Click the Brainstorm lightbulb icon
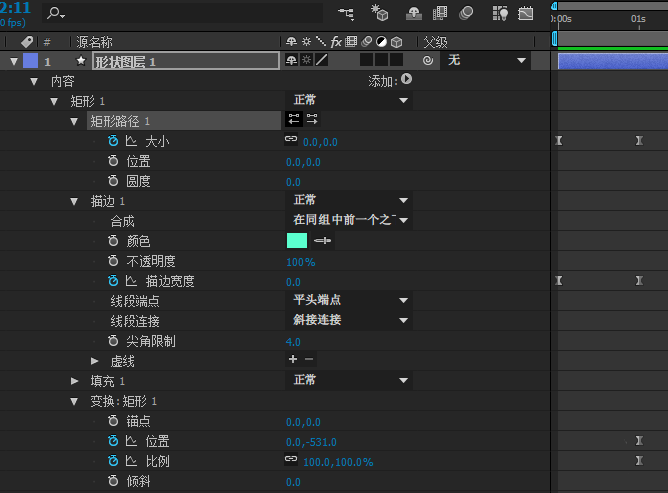The image size is (668, 493). tap(501, 13)
